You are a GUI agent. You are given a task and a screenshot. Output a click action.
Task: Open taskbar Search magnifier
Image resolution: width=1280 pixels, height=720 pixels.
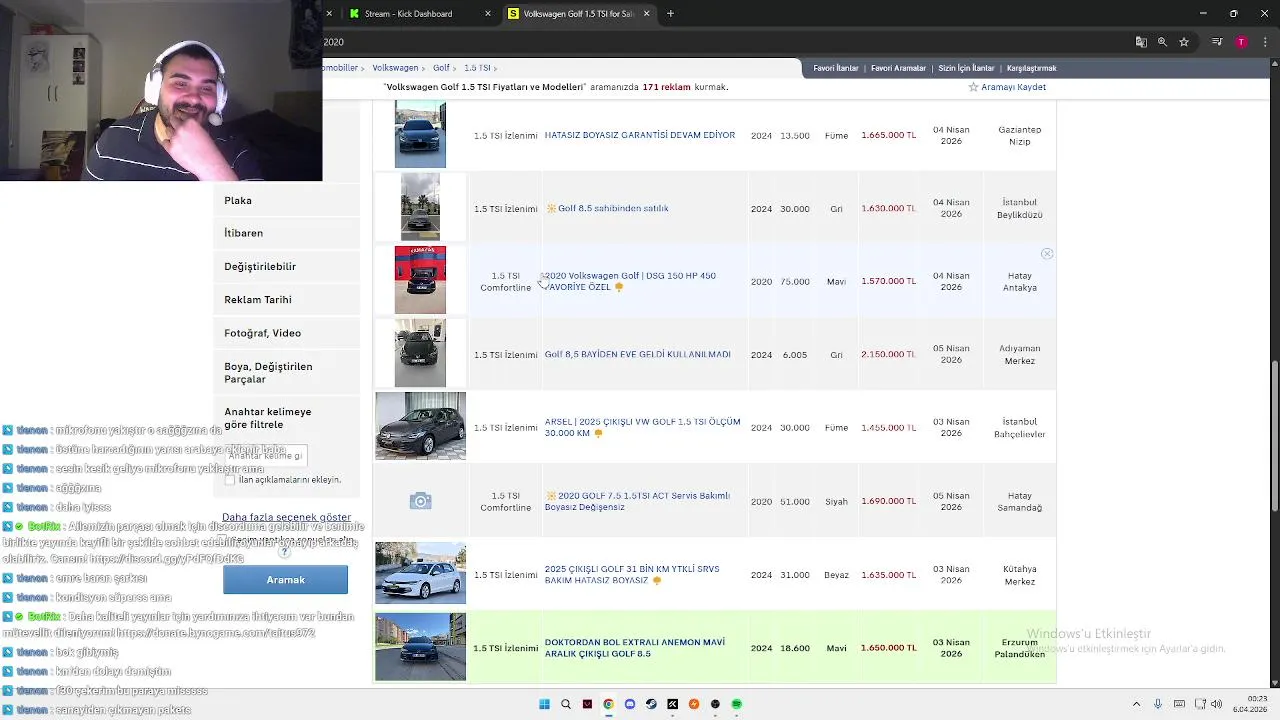tap(566, 704)
